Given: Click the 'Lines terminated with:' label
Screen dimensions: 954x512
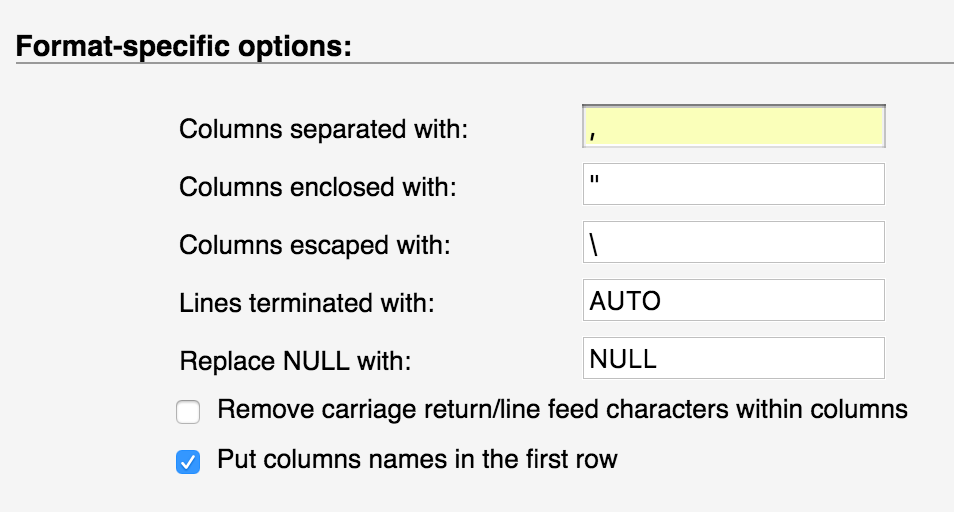Looking at the screenshot, I should 307,303.
